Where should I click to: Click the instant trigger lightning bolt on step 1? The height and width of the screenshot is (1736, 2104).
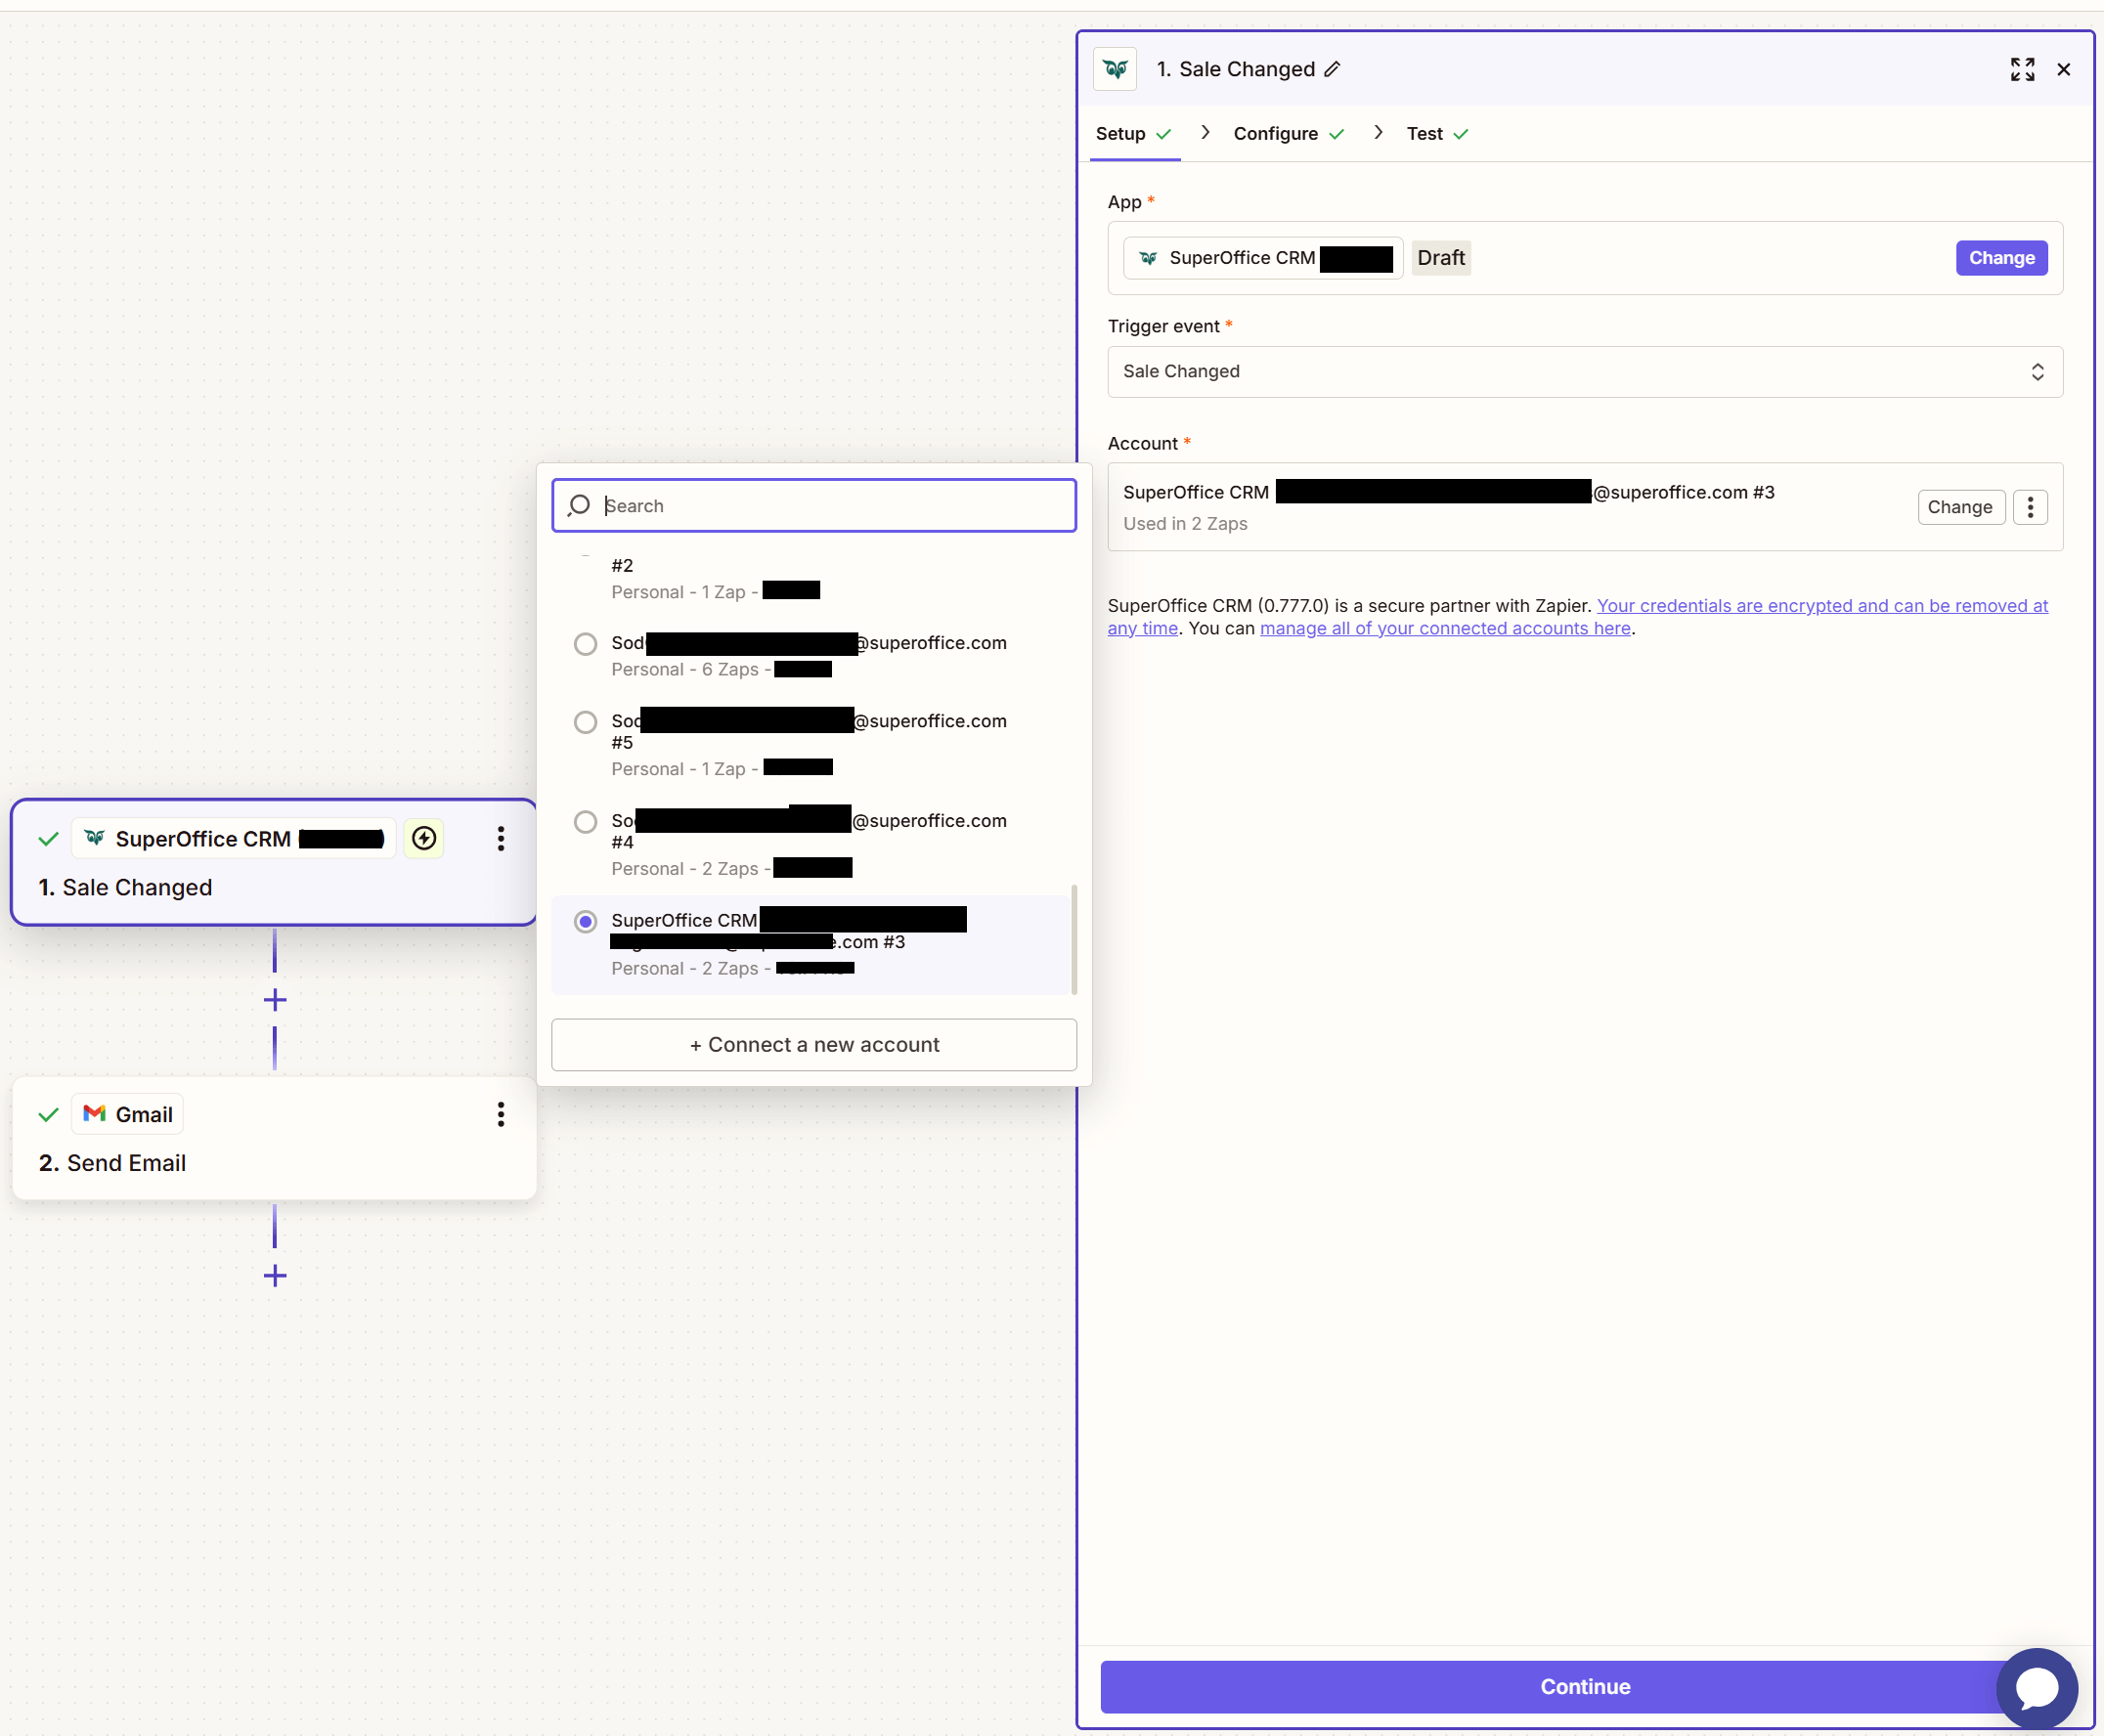[423, 838]
